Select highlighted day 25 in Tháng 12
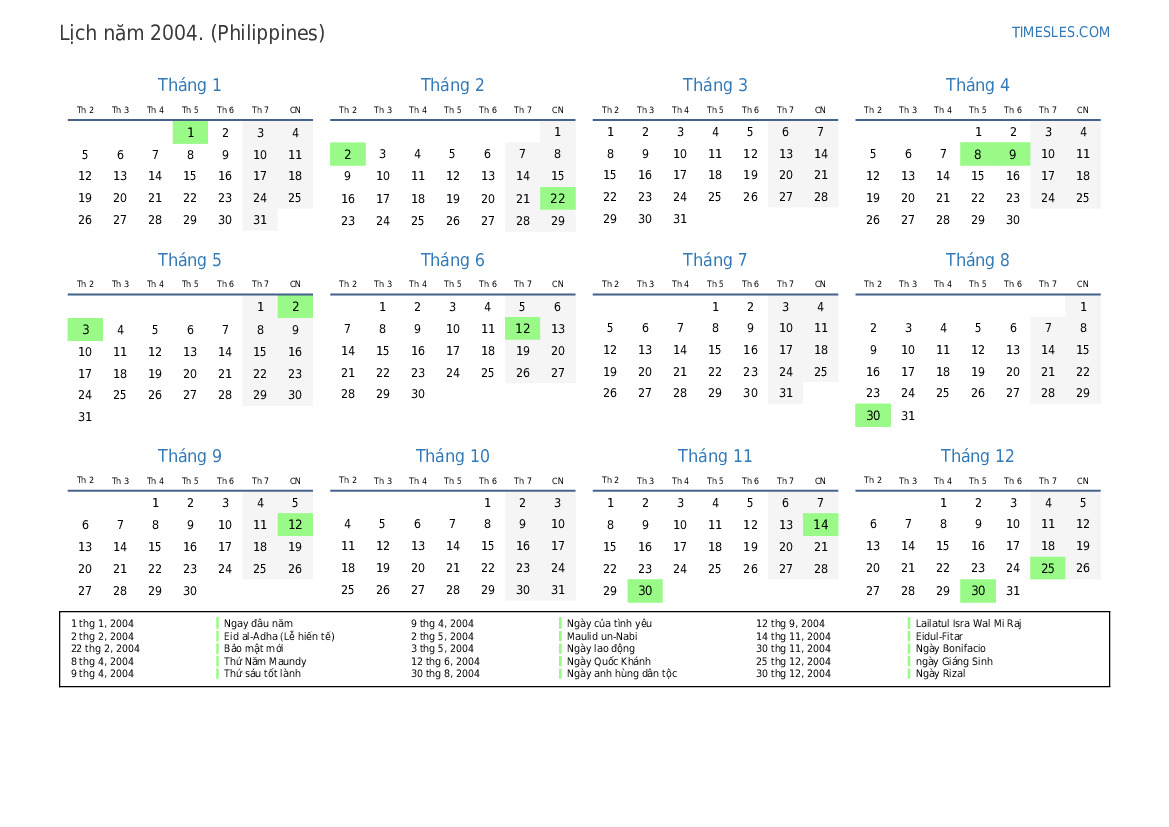1169x827 pixels. point(1048,568)
